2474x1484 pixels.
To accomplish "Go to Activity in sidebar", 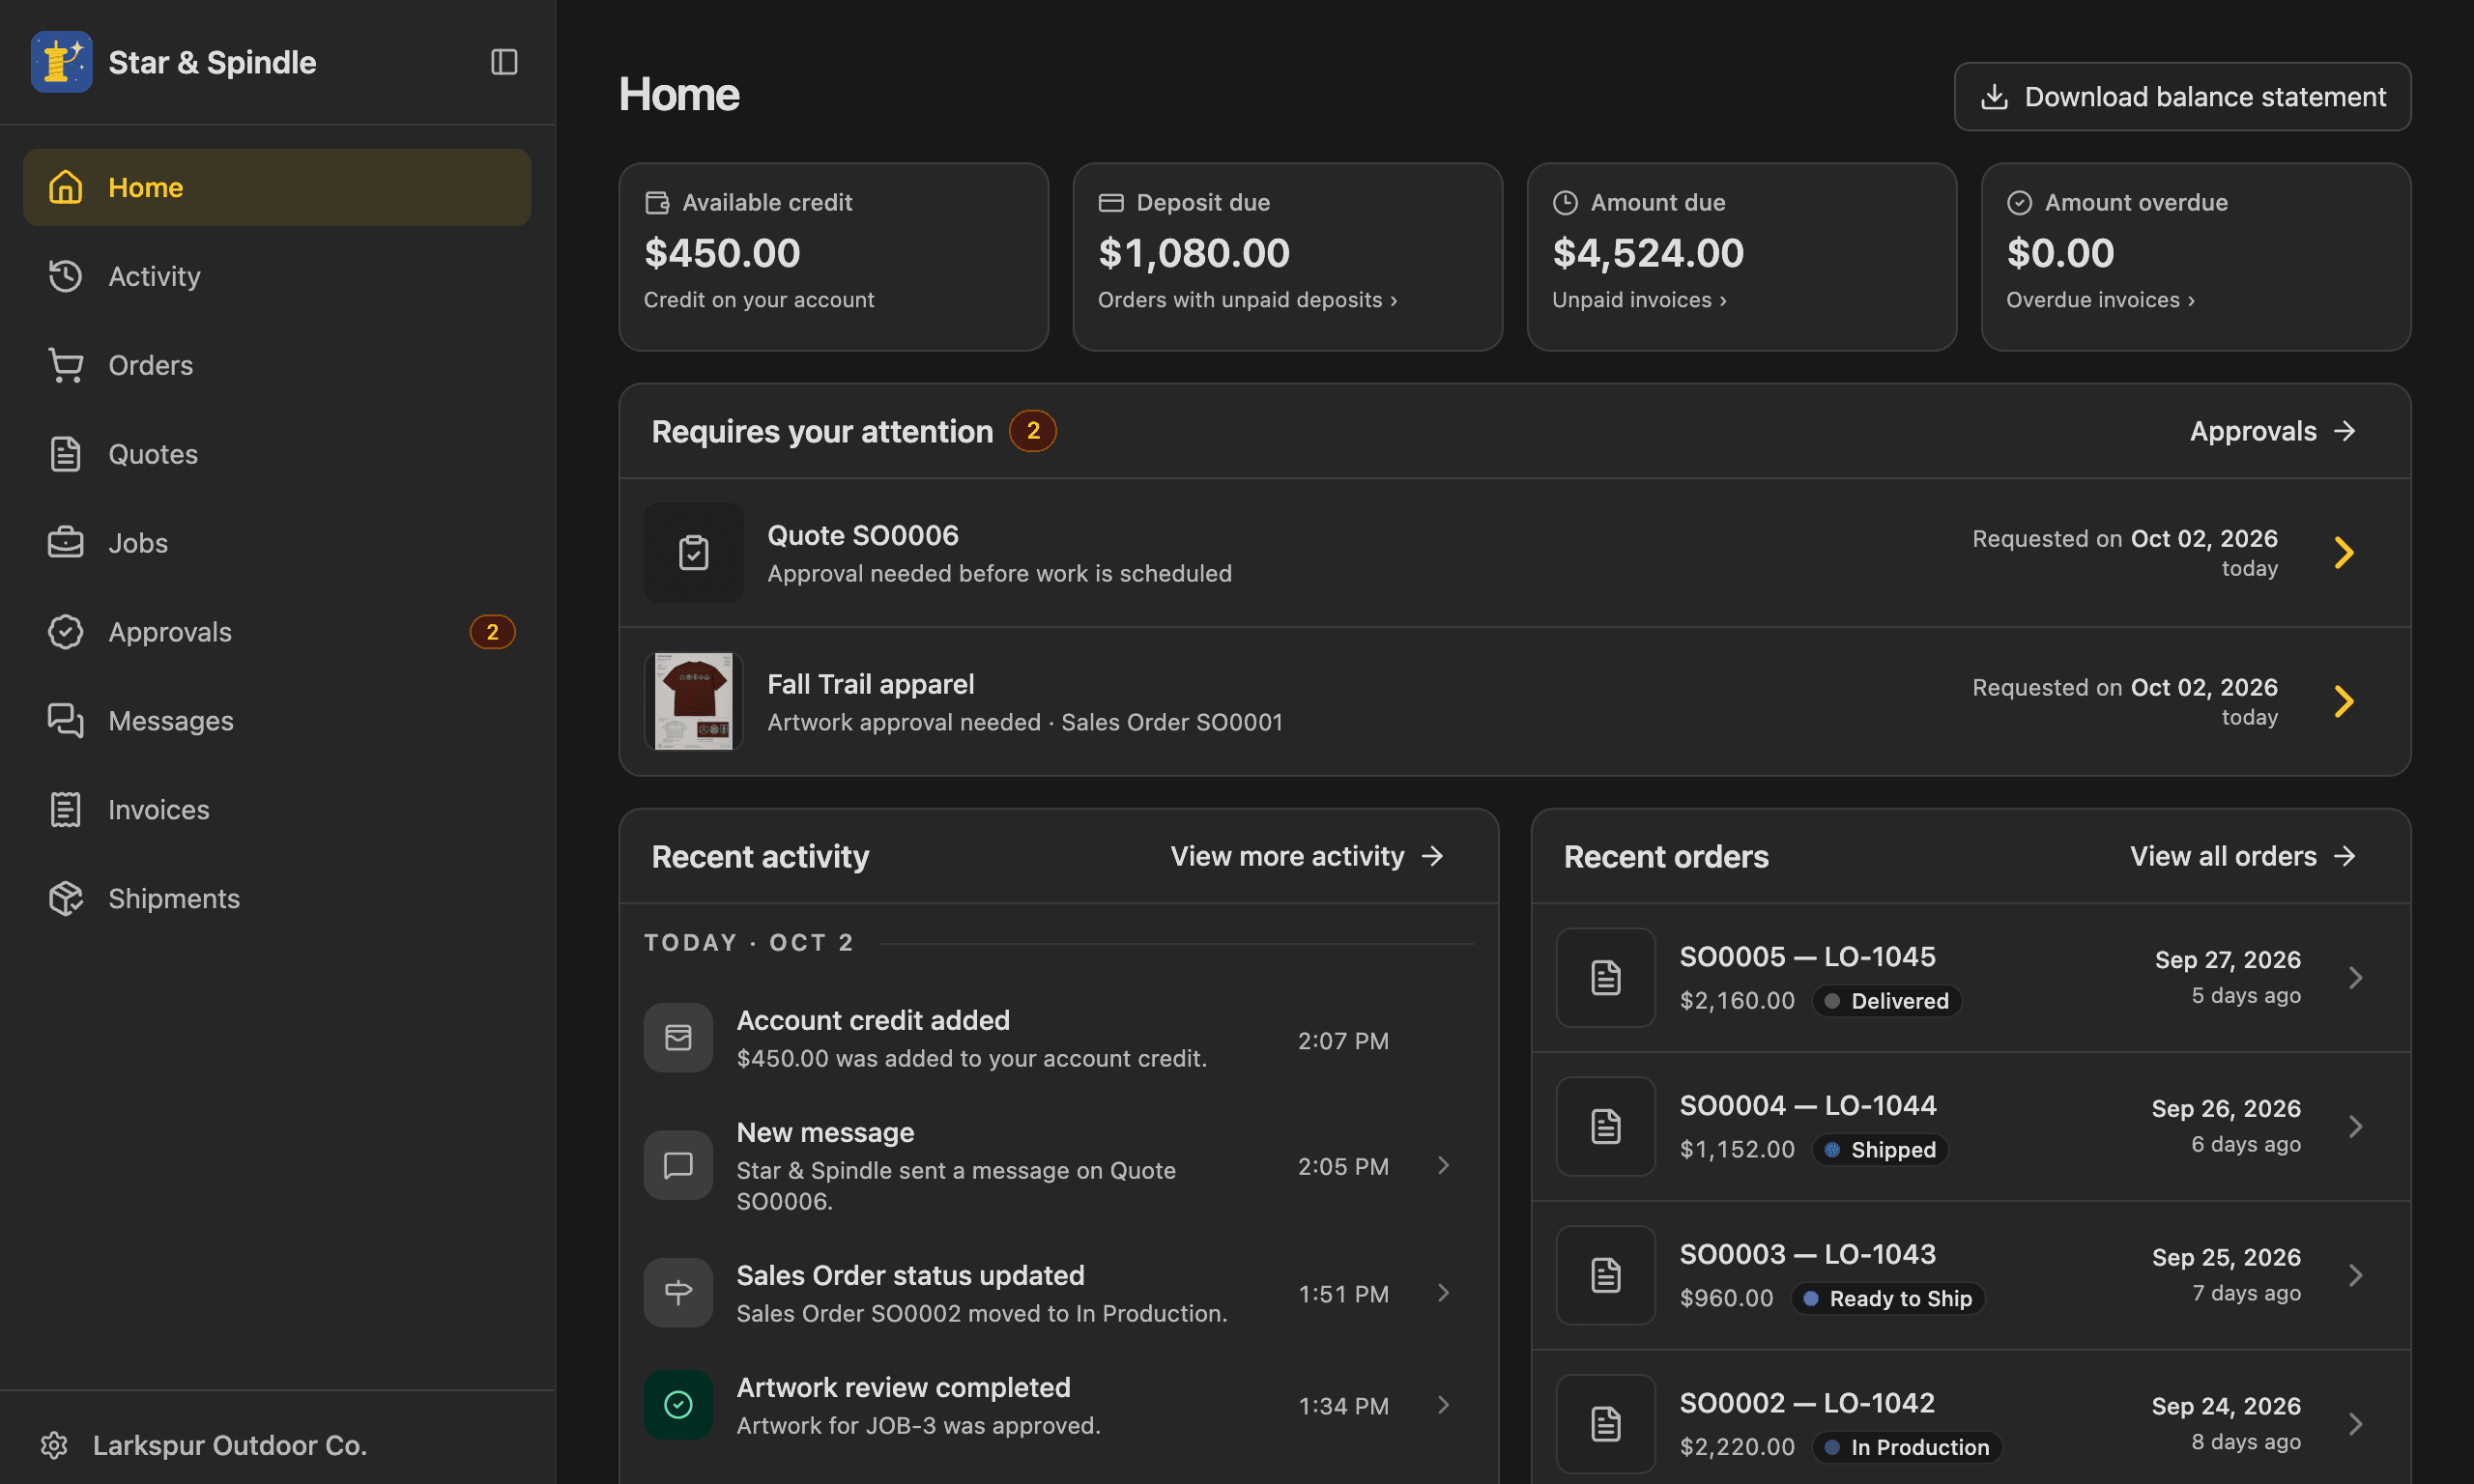I will tap(277, 276).
